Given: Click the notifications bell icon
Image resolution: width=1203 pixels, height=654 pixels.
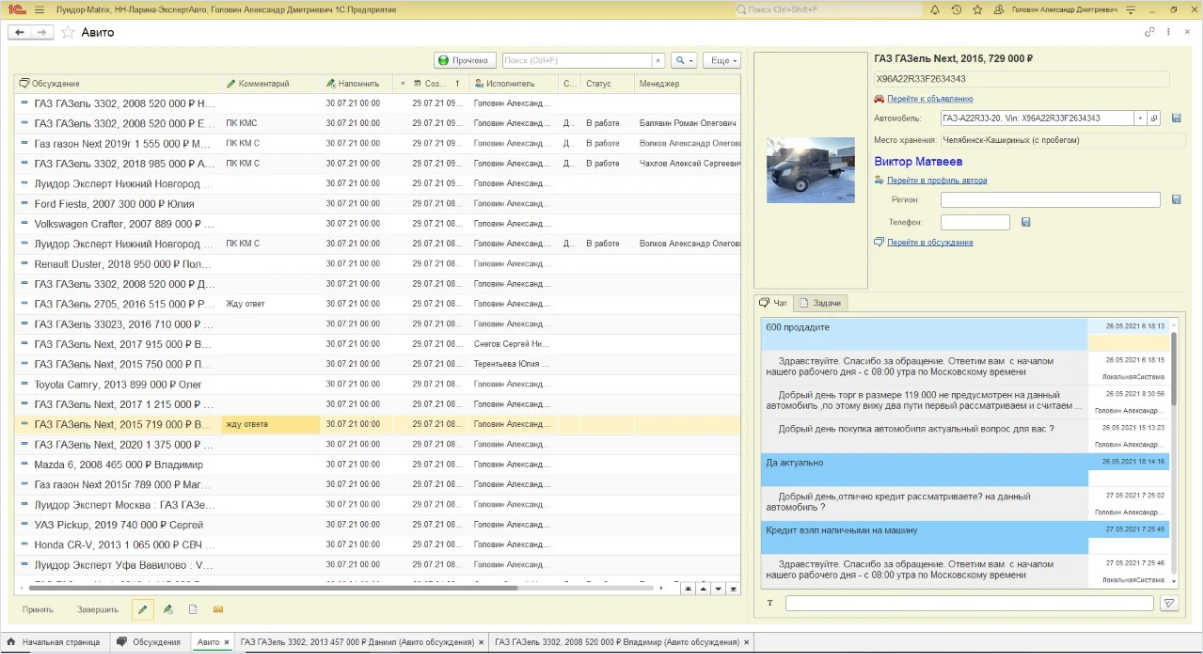Looking at the screenshot, I should pos(935,10).
